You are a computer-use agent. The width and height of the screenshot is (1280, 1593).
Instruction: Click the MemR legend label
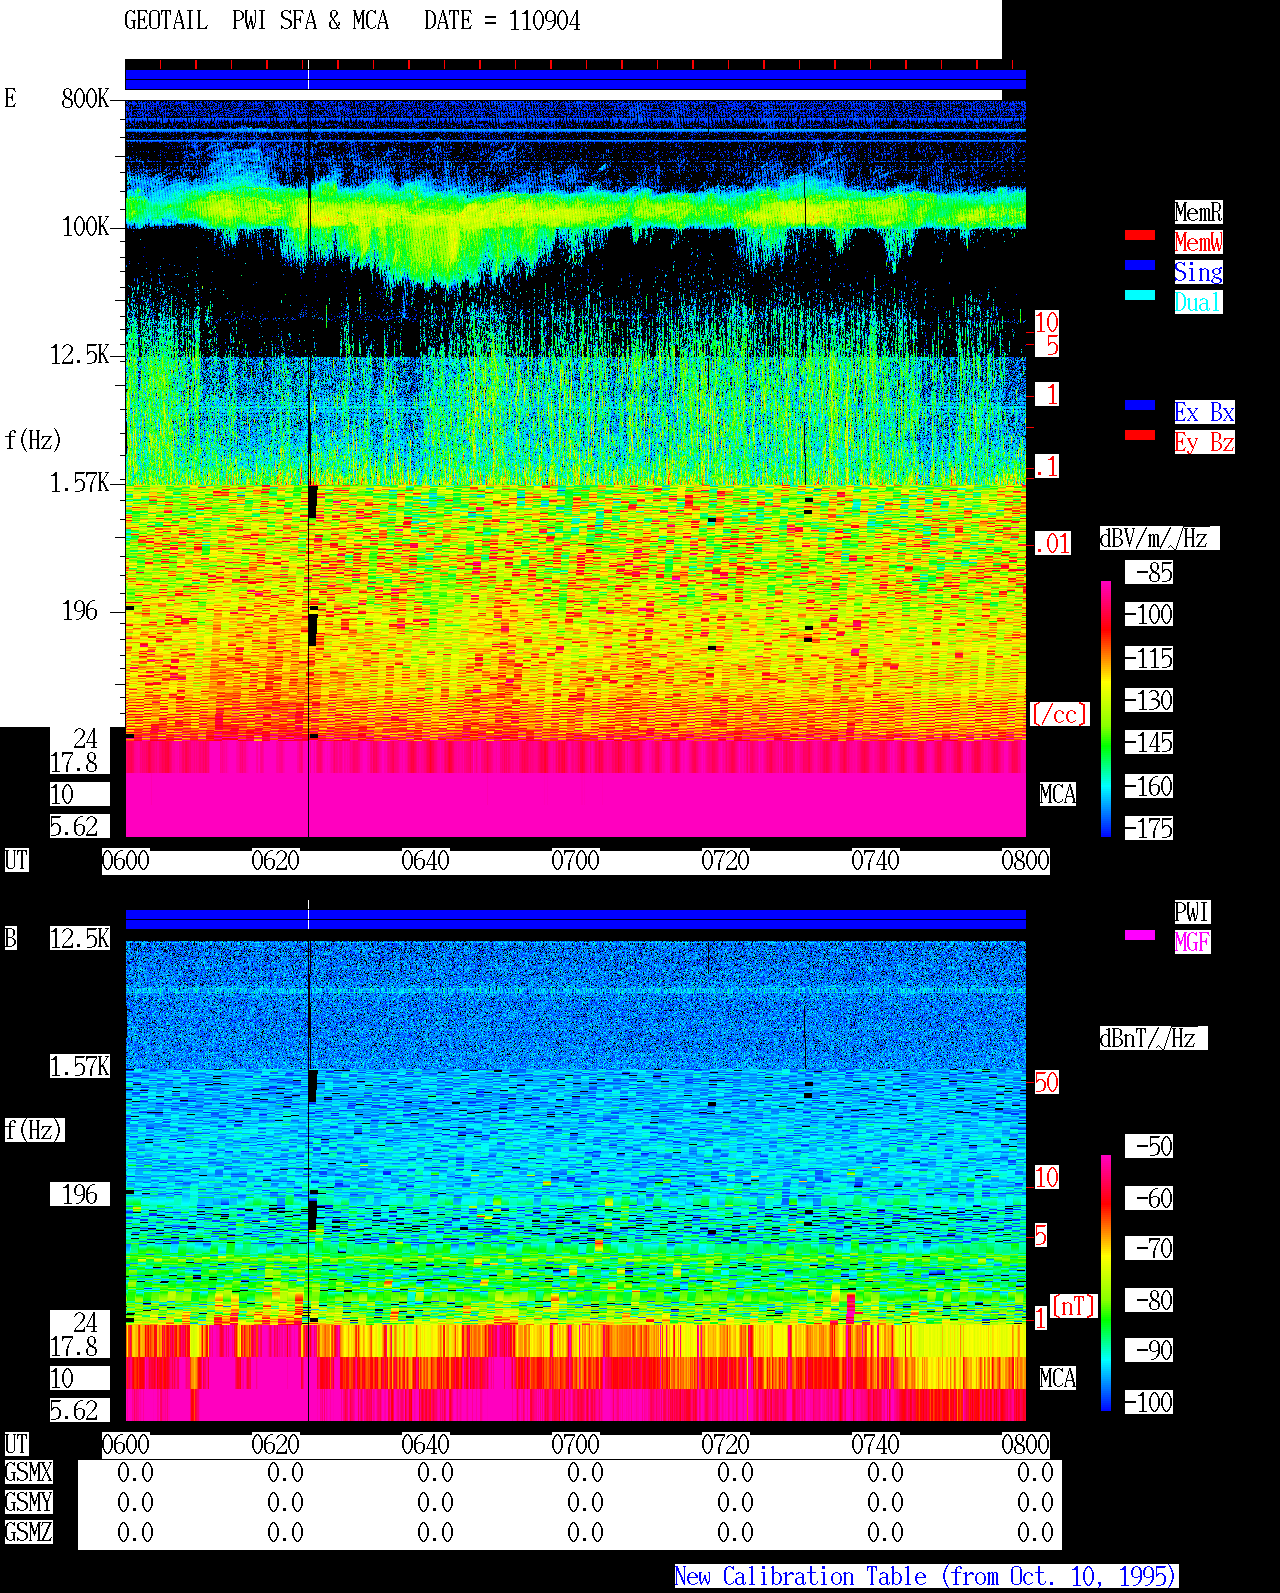(x=1198, y=212)
